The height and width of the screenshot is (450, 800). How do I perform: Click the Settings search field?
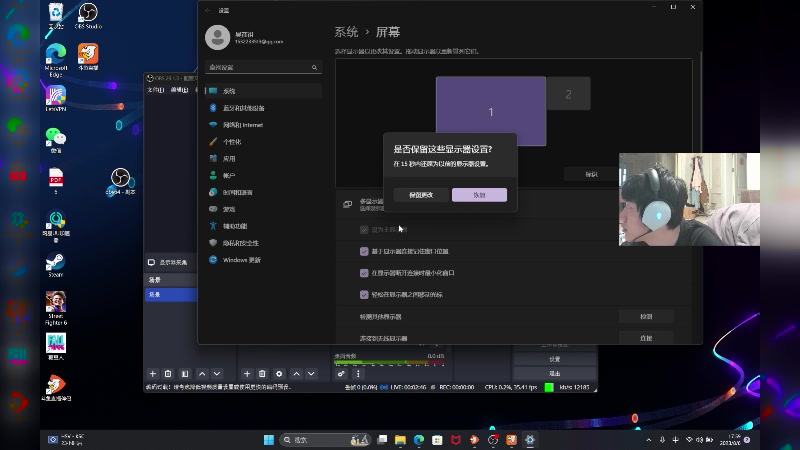(x=264, y=67)
